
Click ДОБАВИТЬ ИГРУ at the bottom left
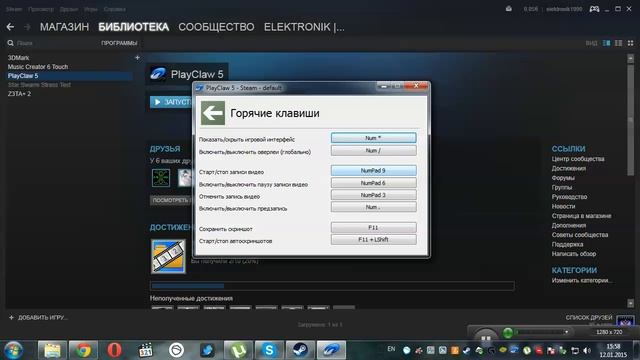click(38, 318)
